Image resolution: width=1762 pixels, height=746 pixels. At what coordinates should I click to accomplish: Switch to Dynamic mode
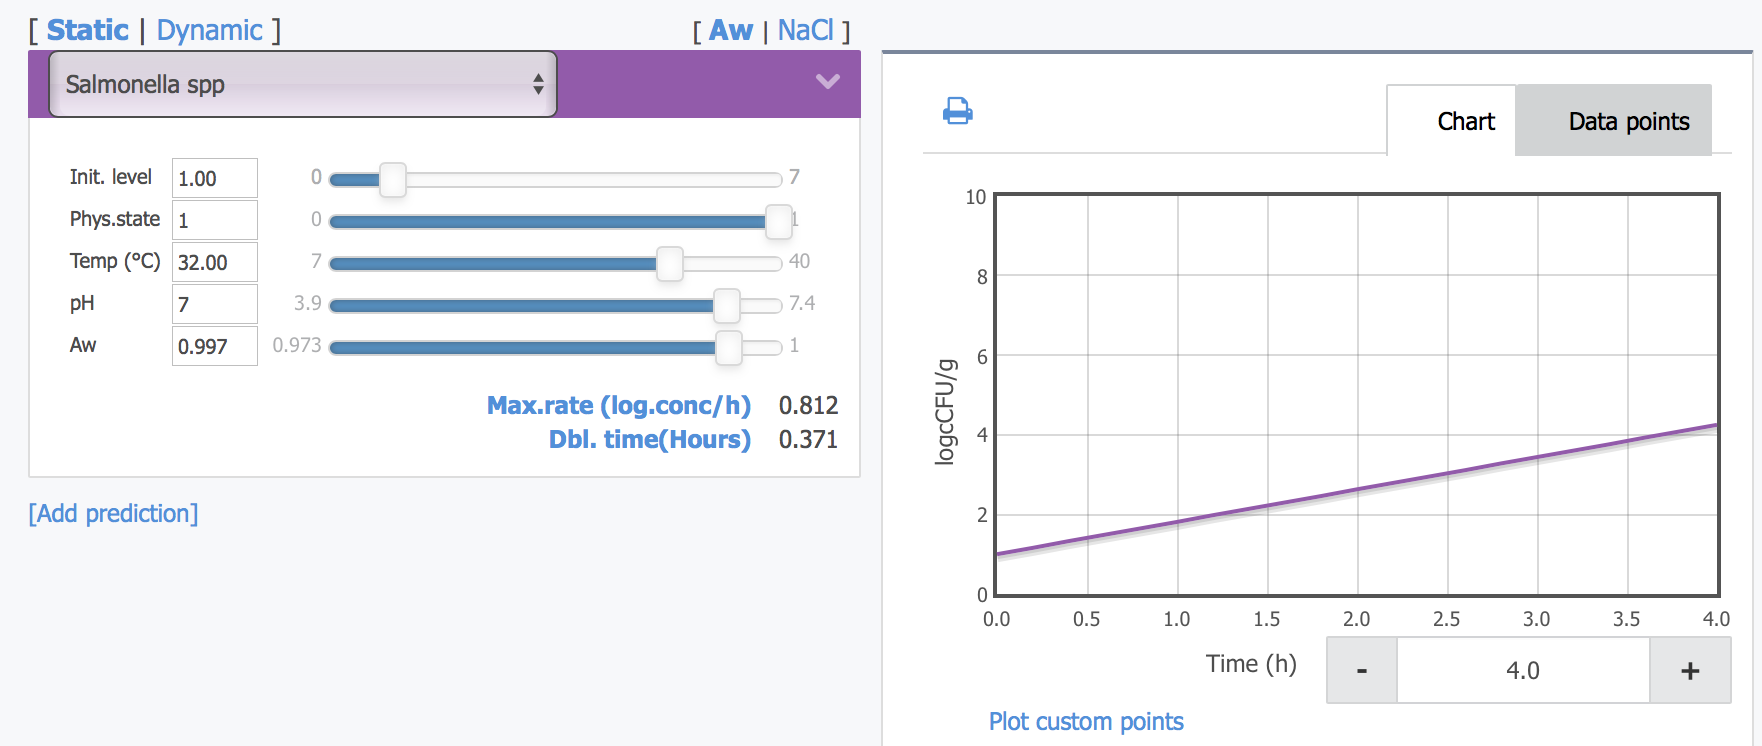point(209,30)
